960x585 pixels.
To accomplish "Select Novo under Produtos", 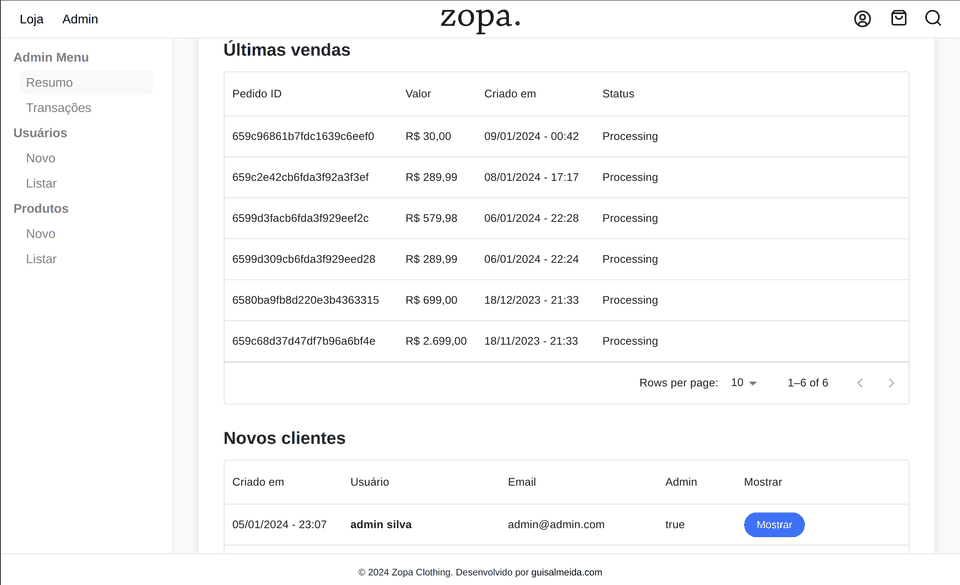I will click(x=41, y=234).
